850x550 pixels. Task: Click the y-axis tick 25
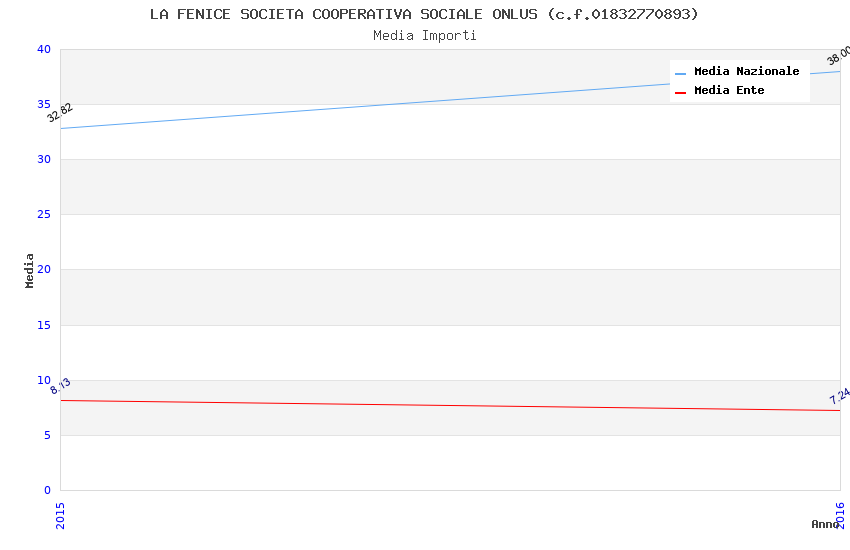pos(44,215)
